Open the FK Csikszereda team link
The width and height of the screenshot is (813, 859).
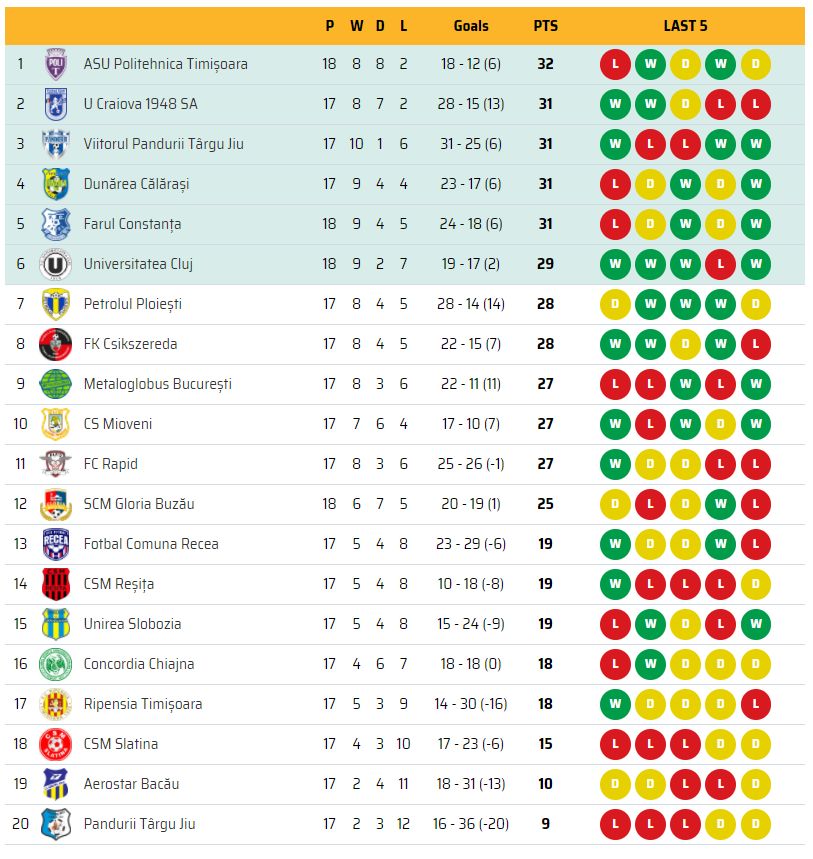[130, 344]
